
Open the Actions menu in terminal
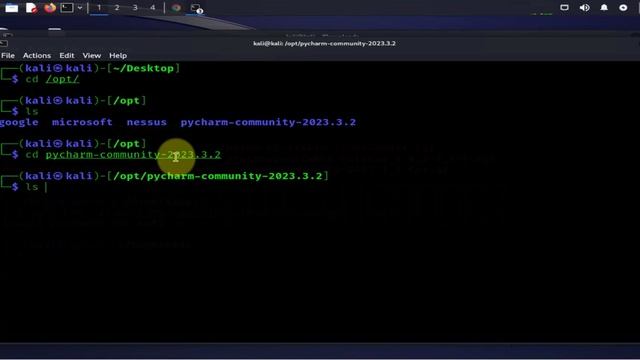(x=37, y=56)
